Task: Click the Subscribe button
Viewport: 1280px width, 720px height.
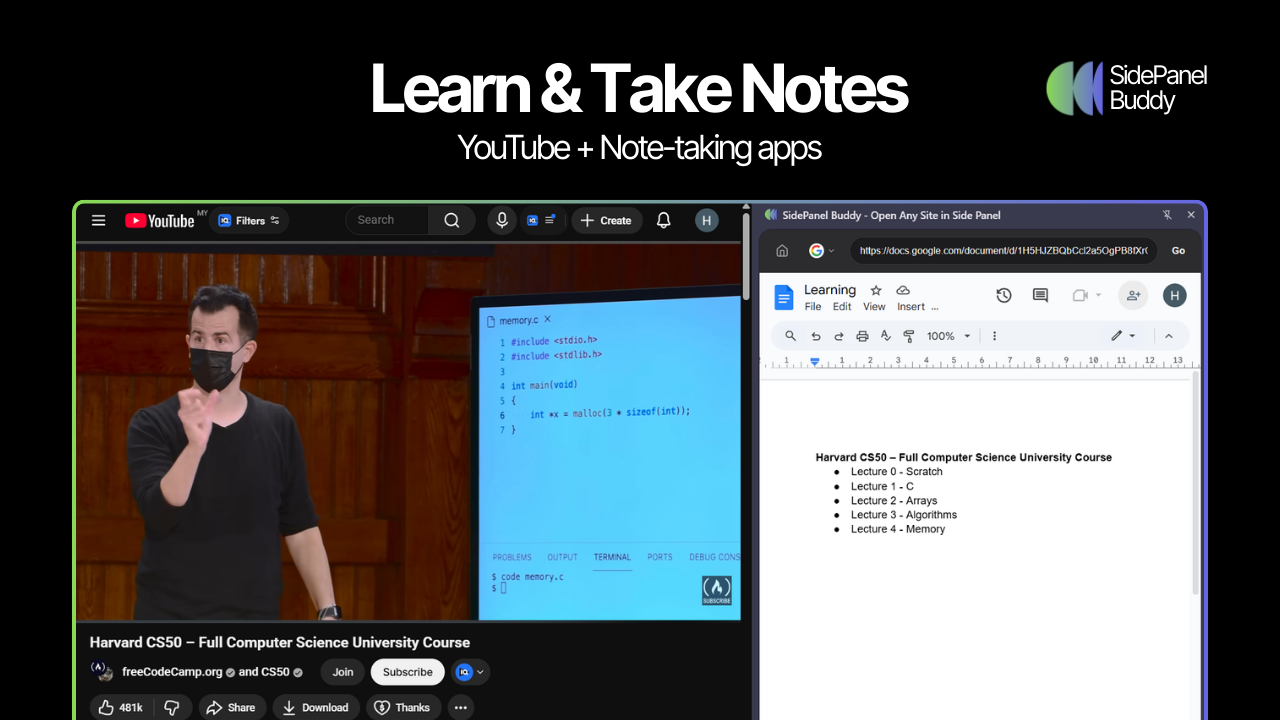Action: 407,672
